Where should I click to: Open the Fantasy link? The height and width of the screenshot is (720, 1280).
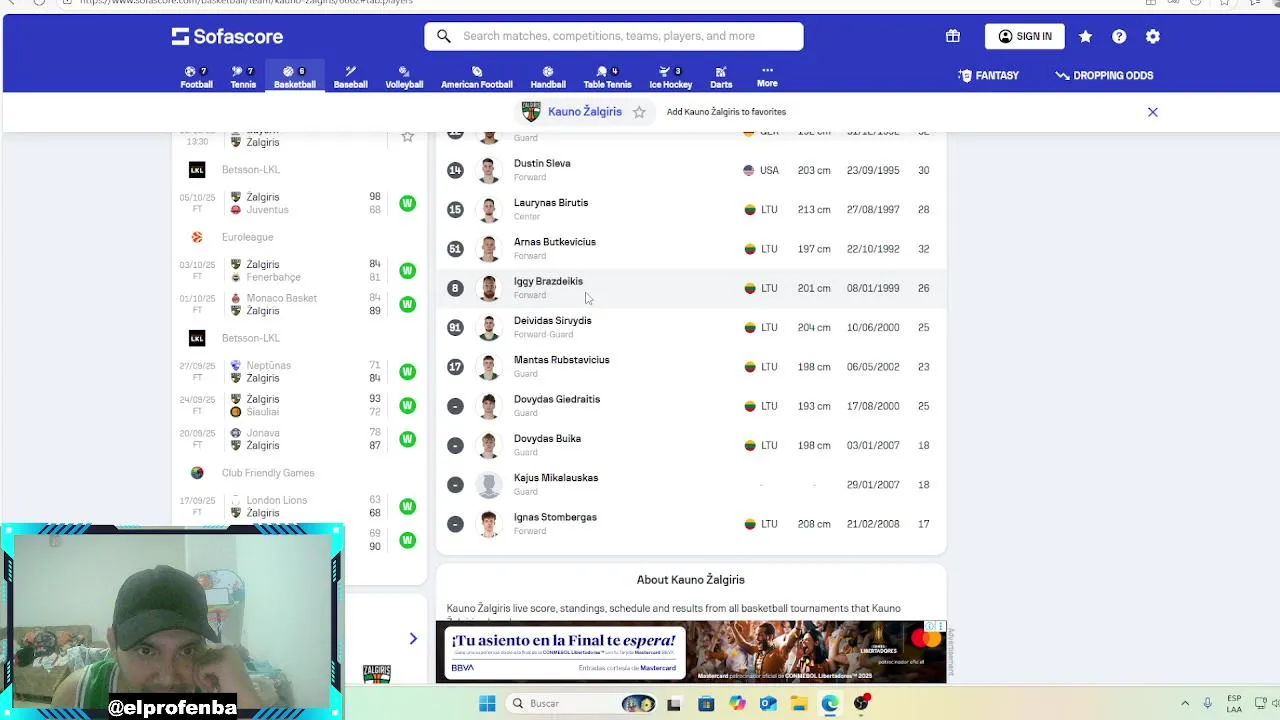[988, 75]
